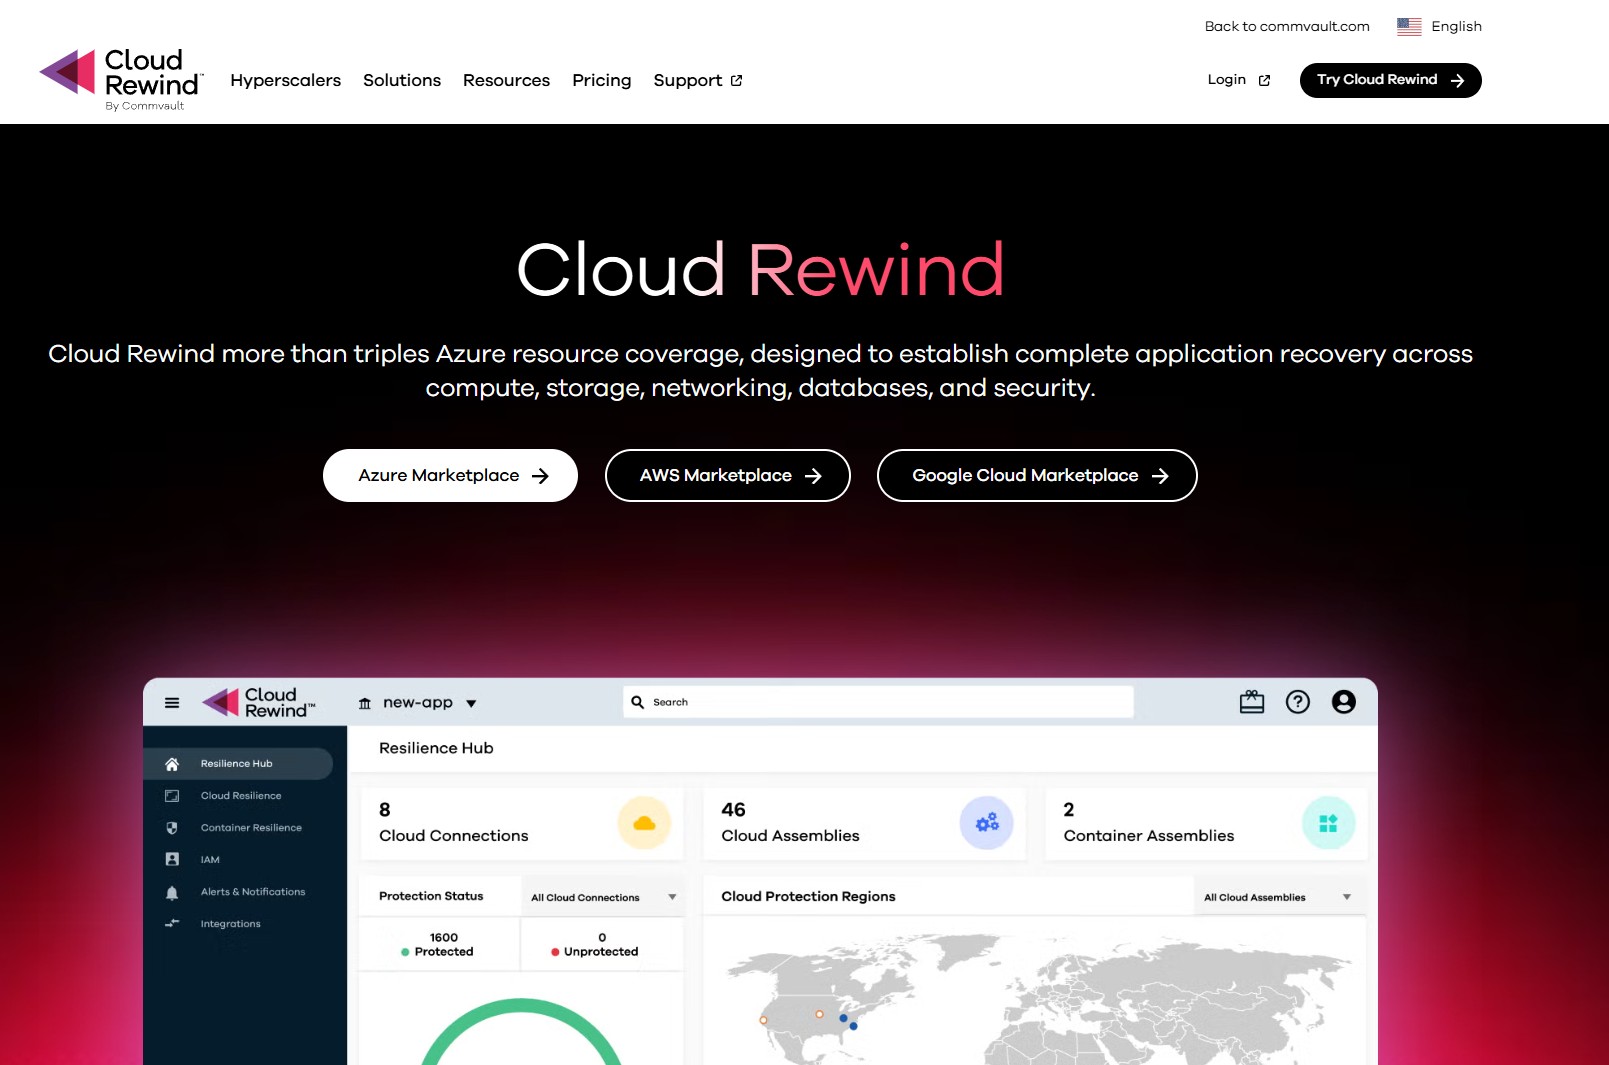This screenshot has height=1065, width=1609.
Task: Click the green protection status gauge
Action: (x=521, y=1031)
